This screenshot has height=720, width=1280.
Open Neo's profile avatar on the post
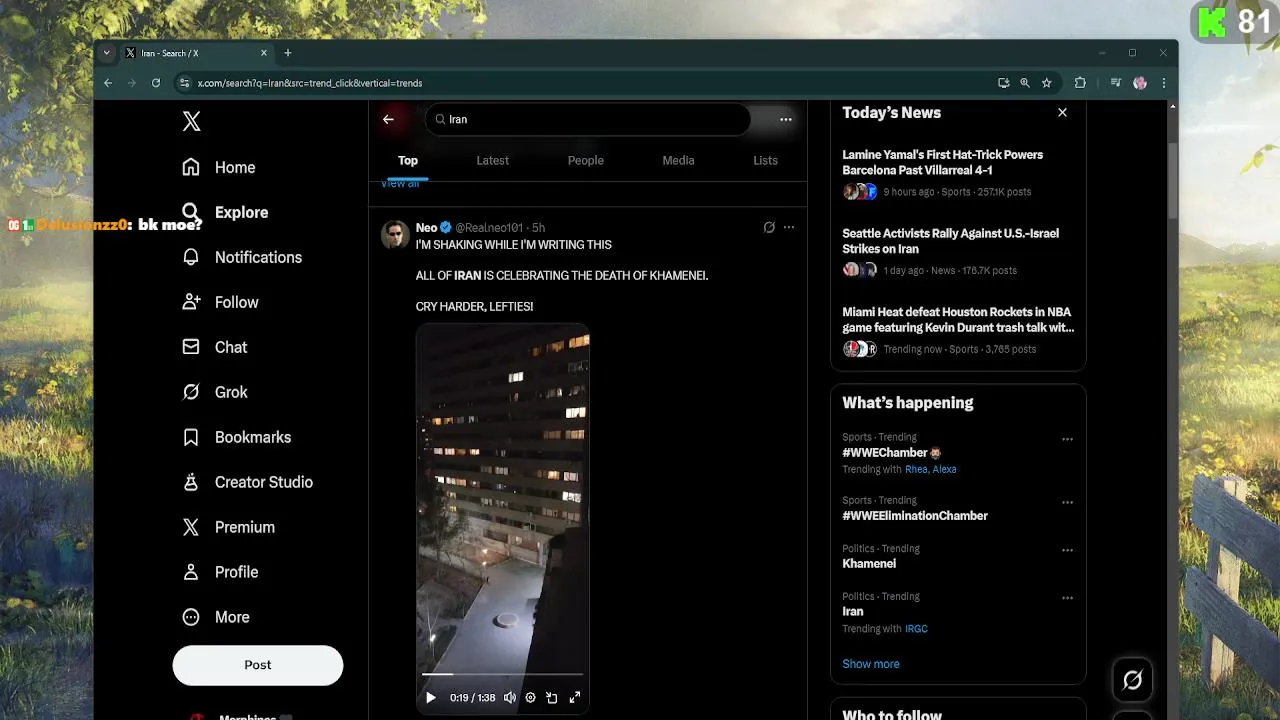tap(395, 235)
